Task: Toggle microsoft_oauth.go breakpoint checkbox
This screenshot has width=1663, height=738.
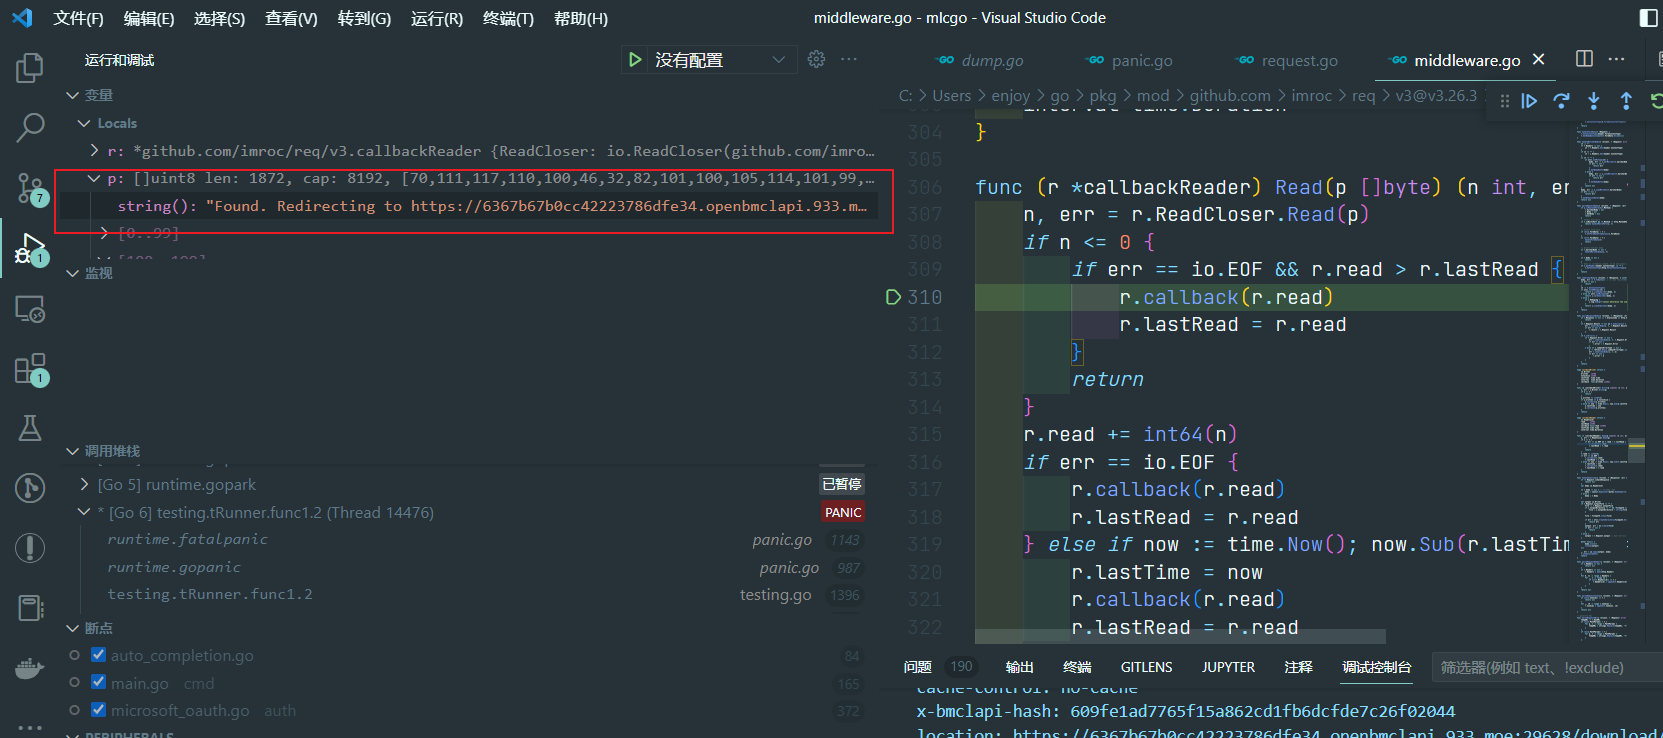Action: pyautogui.click(x=98, y=710)
